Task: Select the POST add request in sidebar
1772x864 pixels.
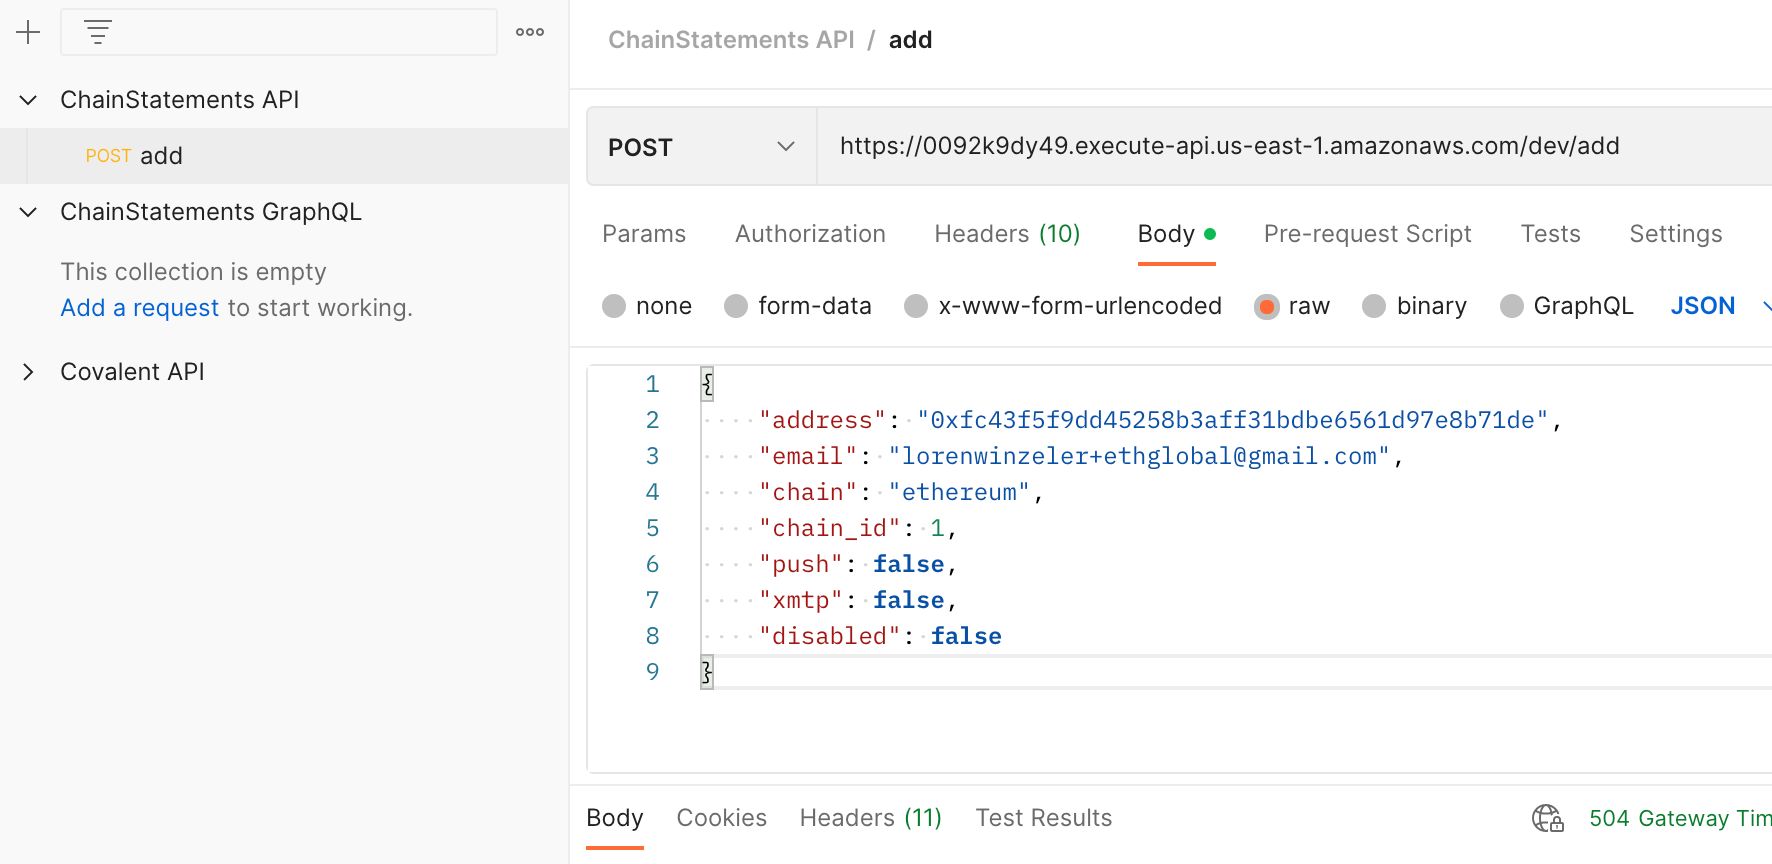Action: pyautogui.click(x=284, y=156)
